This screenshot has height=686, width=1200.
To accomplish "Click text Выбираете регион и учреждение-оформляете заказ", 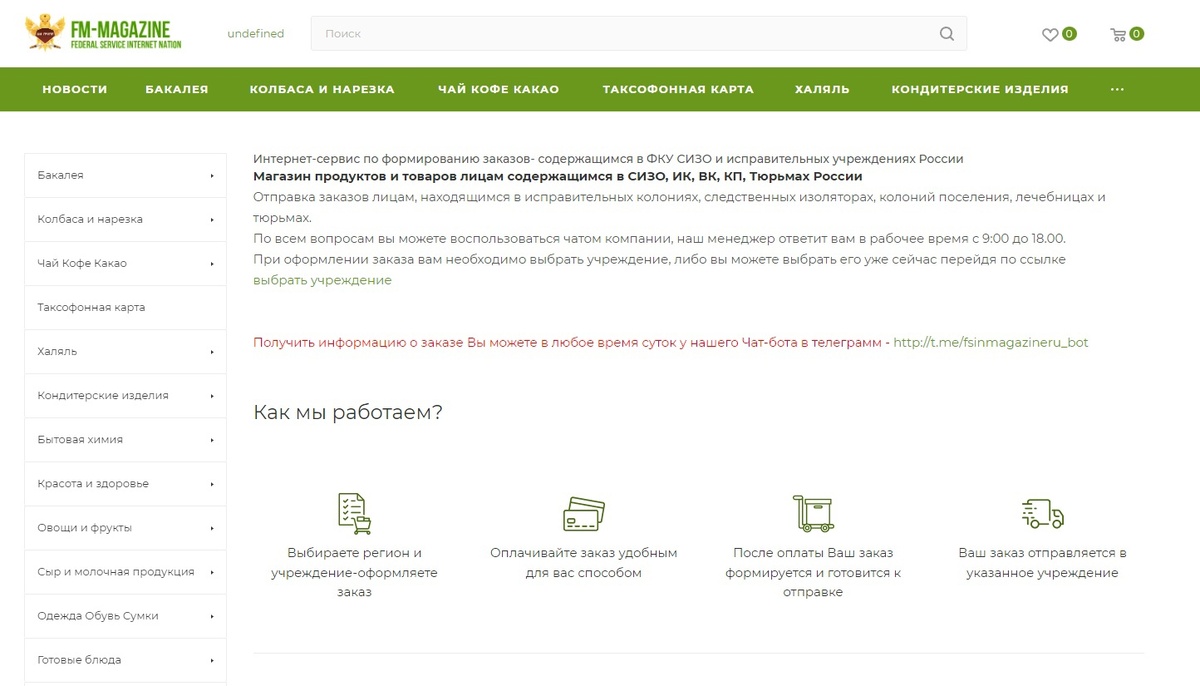I will pos(354,573).
